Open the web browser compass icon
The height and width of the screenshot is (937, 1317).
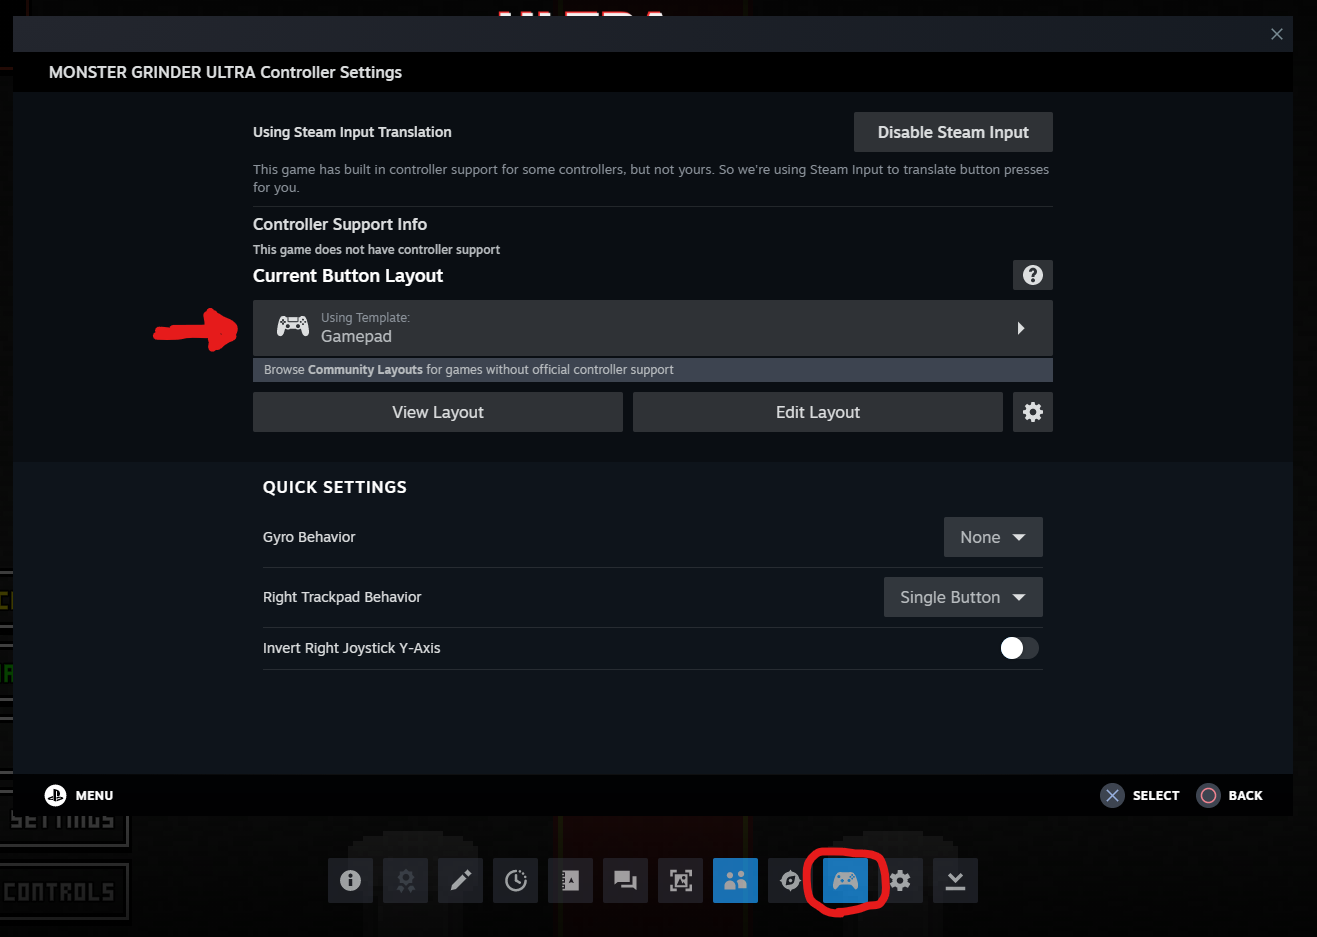click(790, 881)
